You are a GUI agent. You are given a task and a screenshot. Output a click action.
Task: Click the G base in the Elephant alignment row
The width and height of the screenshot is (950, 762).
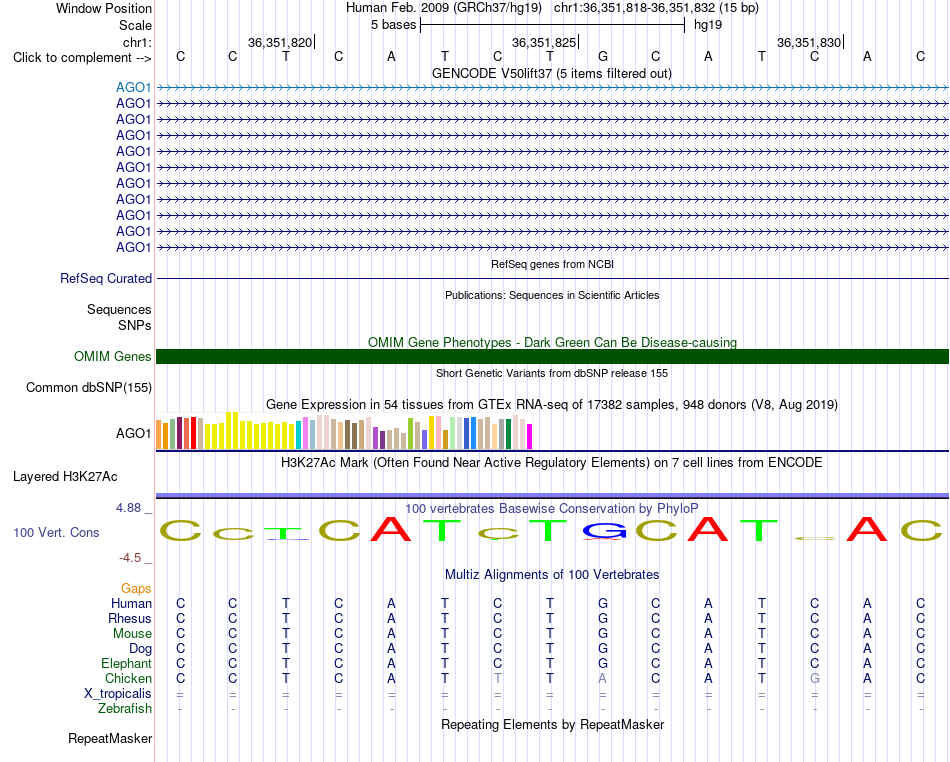click(603, 664)
